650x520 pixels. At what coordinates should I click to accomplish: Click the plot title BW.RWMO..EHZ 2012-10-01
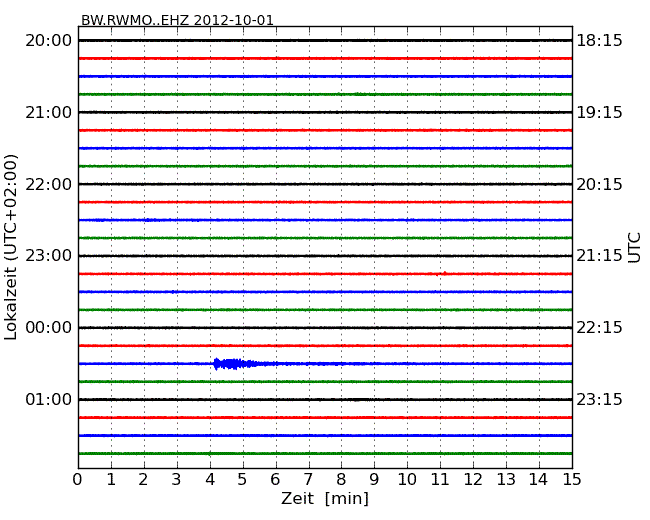point(177,20)
